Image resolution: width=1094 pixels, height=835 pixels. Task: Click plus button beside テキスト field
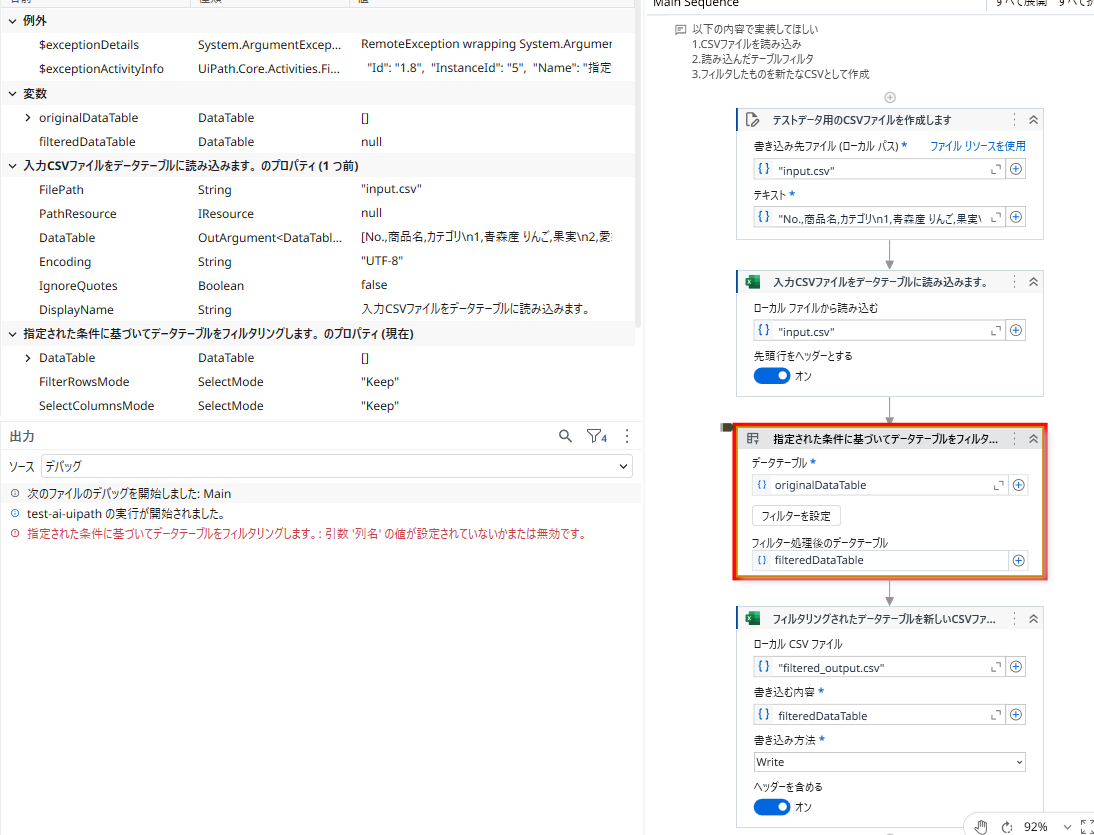pyautogui.click(x=1016, y=218)
